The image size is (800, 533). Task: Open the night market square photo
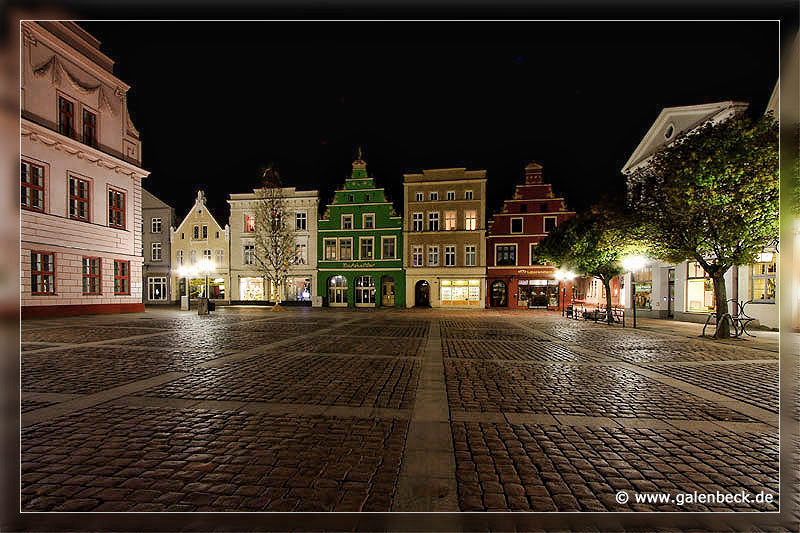[x=400, y=266]
